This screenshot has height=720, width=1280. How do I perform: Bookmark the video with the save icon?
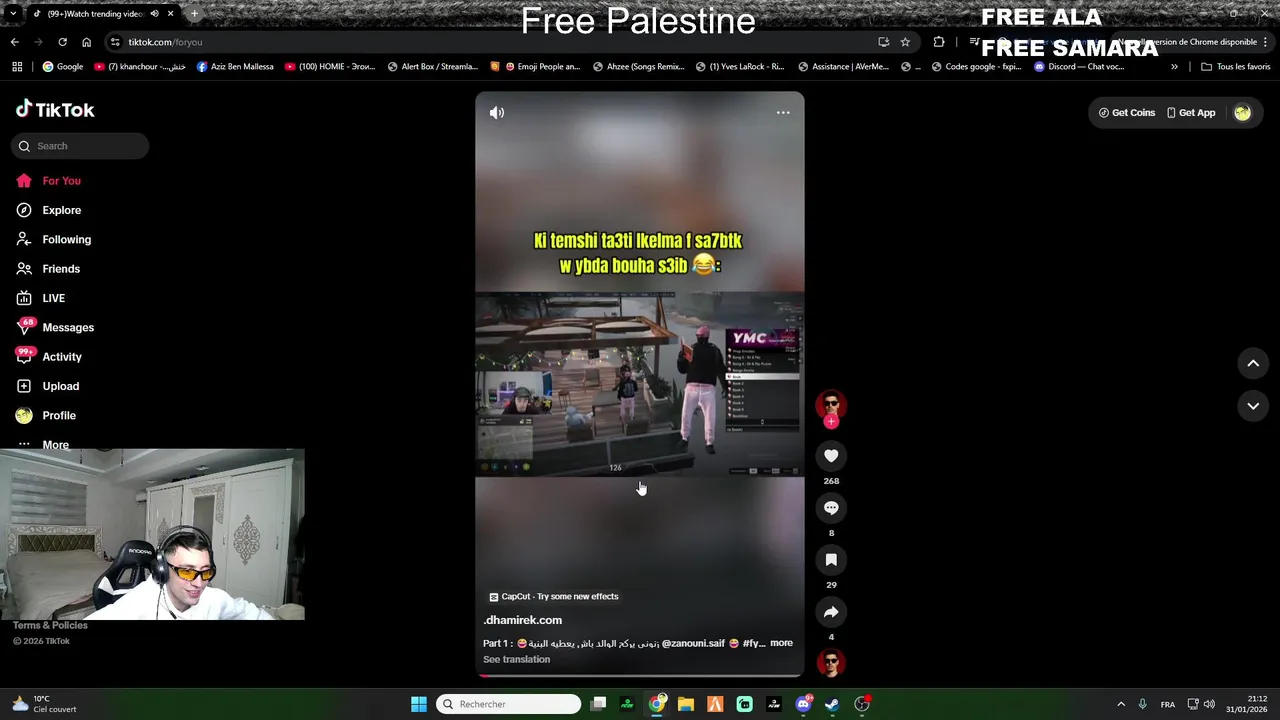(x=831, y=560)
